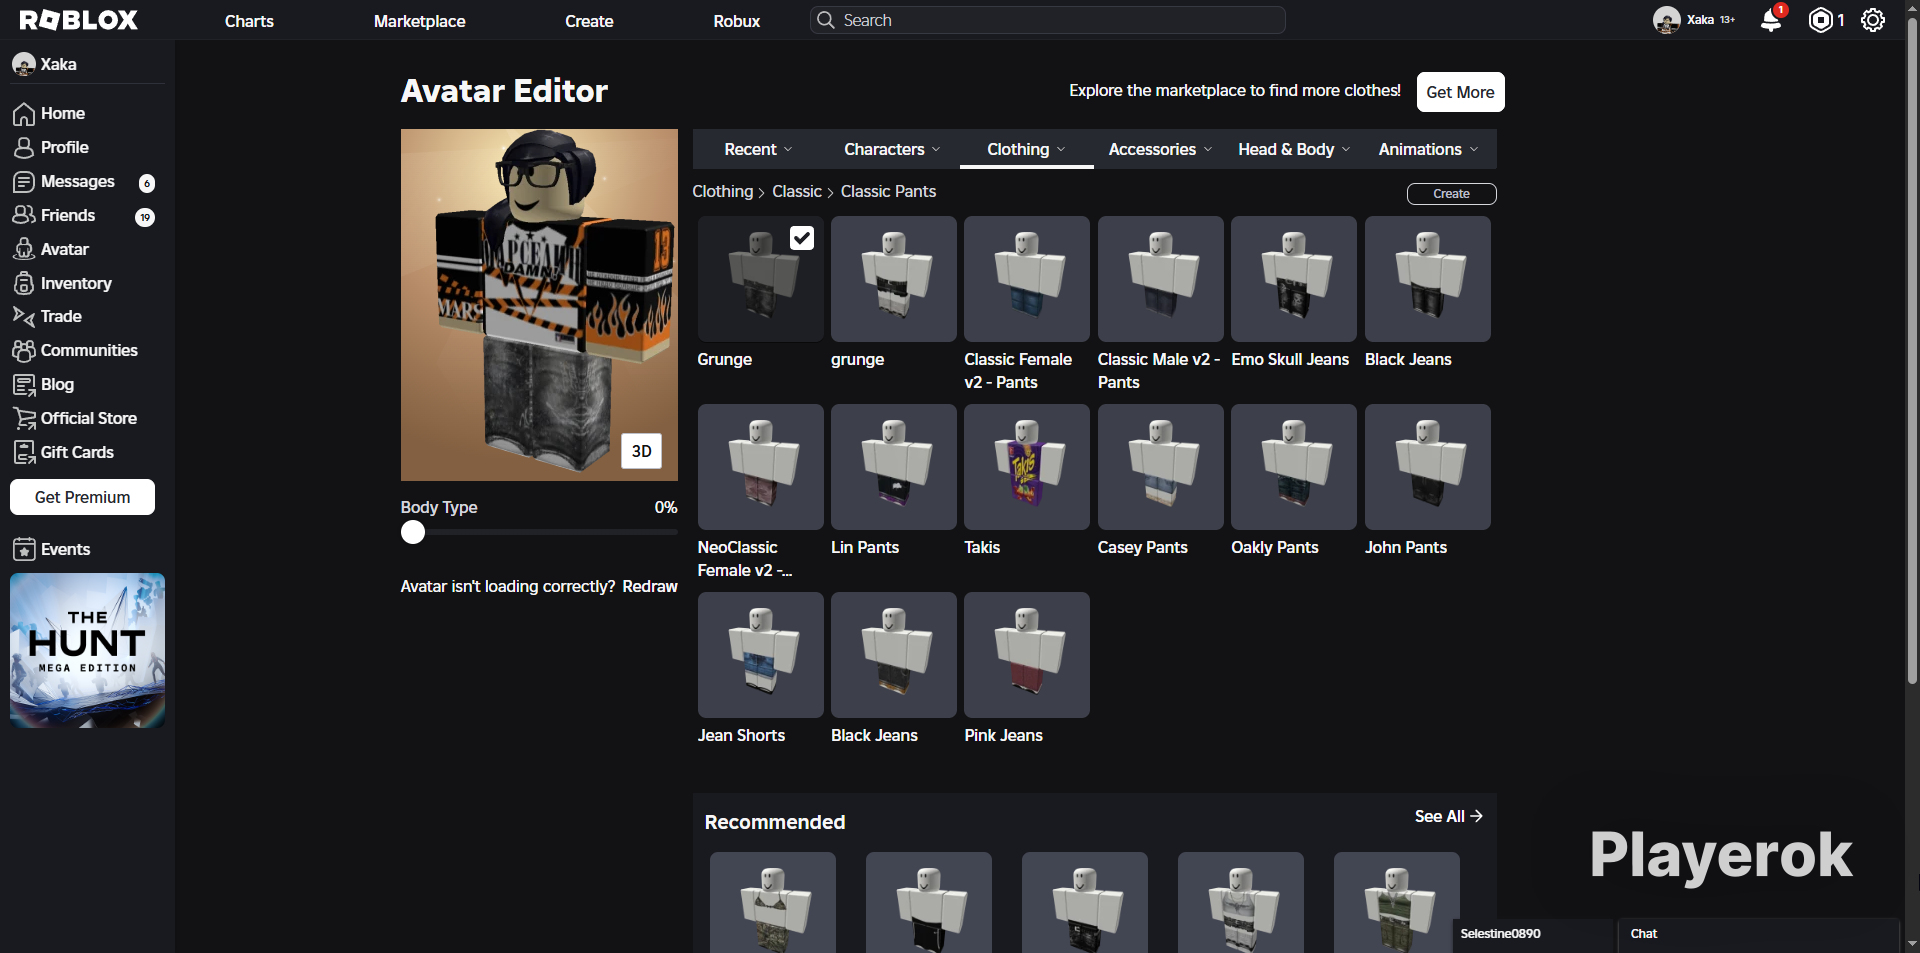Click the Trade arrows icon
The image size is (1920, 953).
24,317
